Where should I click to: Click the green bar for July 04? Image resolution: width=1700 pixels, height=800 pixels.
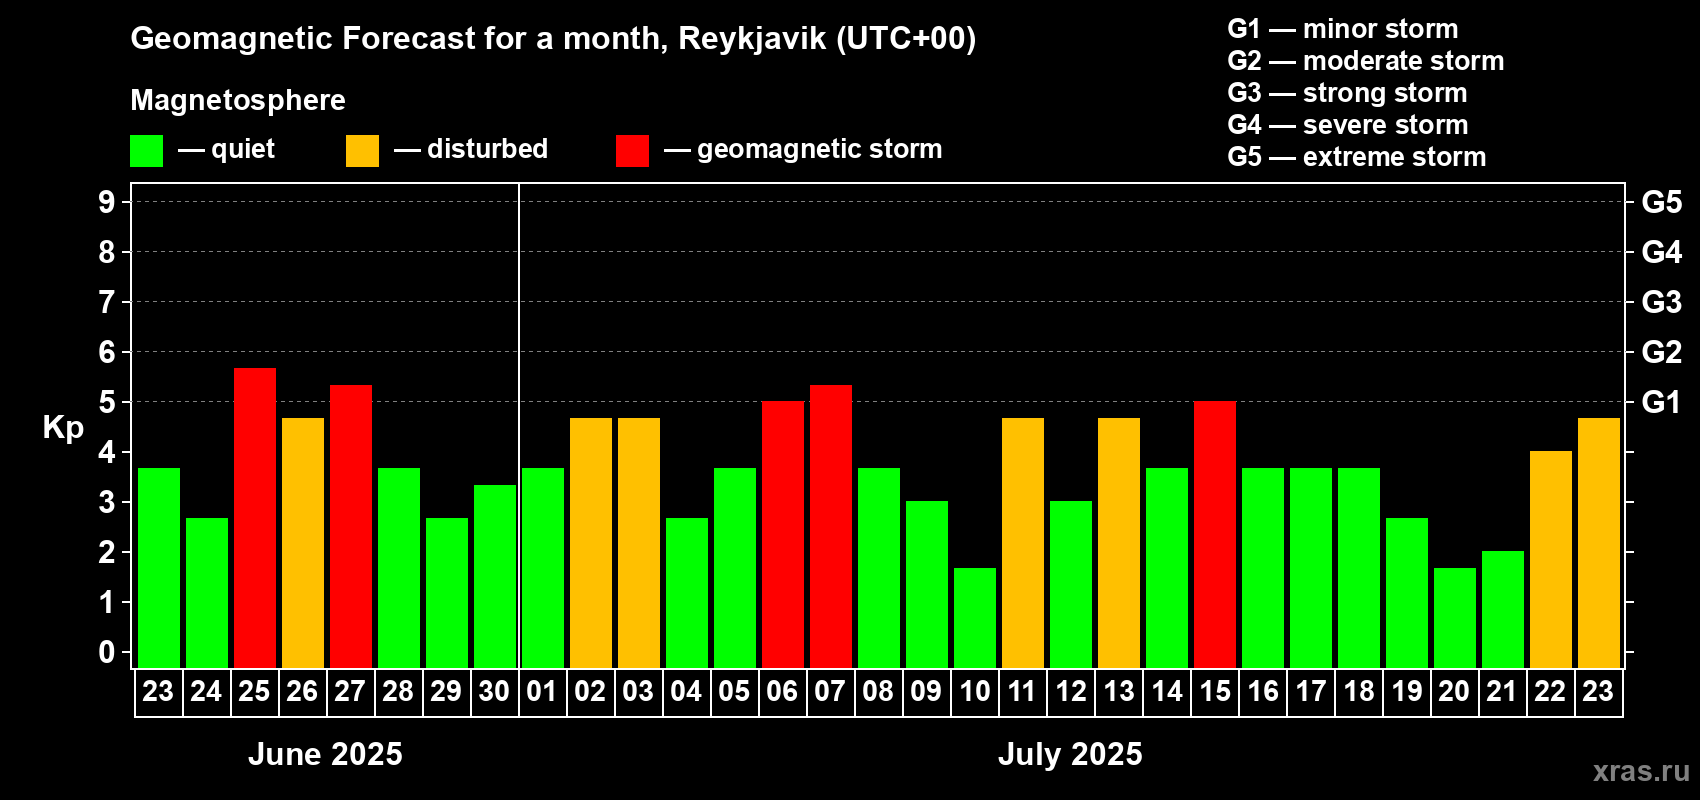pyautogui.click(x=687, y=593)
